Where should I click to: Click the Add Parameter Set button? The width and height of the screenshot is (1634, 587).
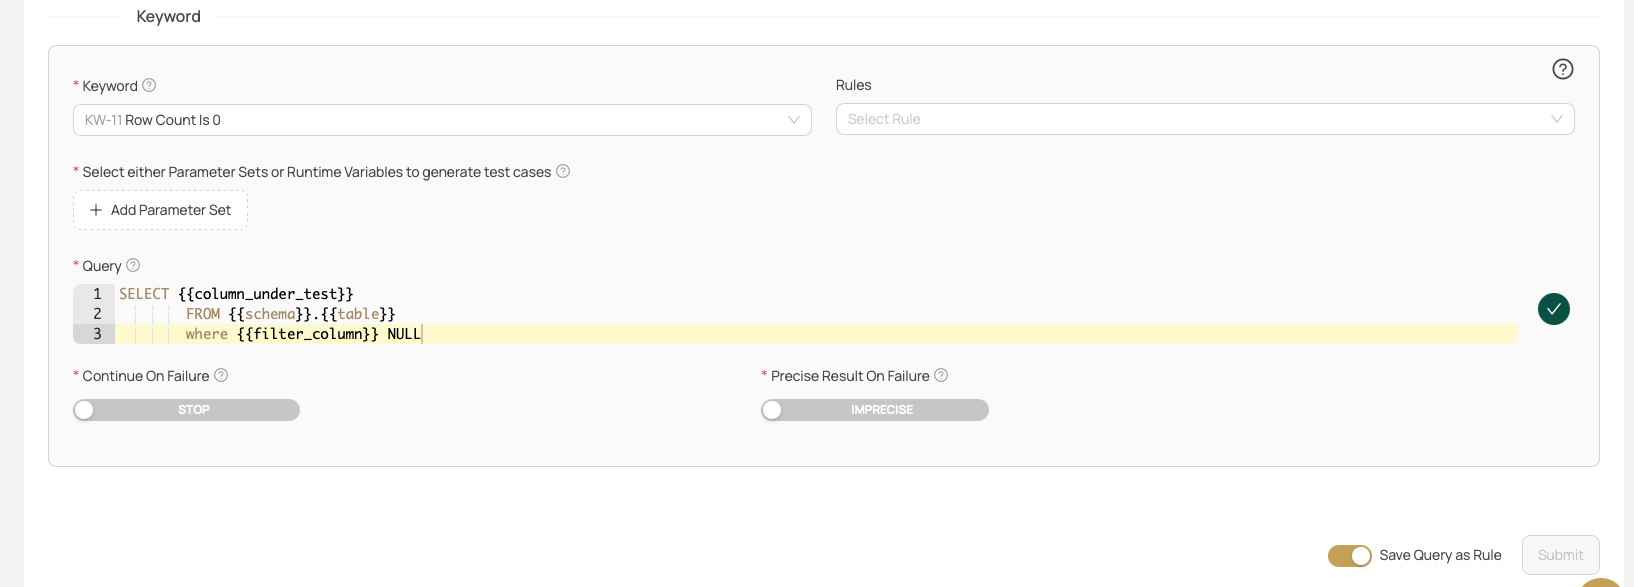(160, 210)
